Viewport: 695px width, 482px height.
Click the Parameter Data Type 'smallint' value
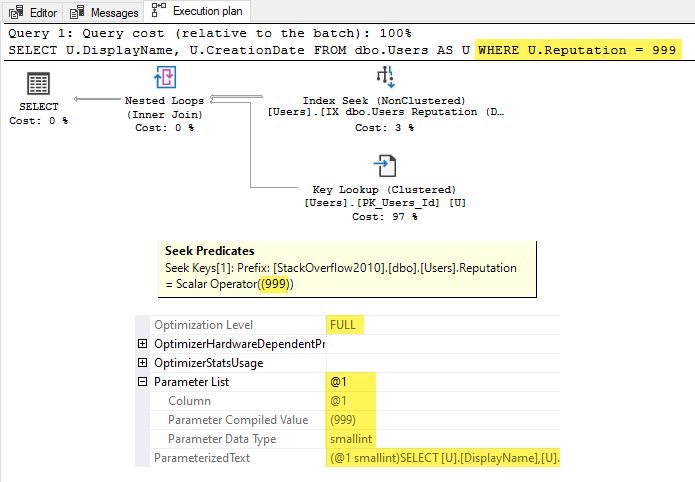351,439
